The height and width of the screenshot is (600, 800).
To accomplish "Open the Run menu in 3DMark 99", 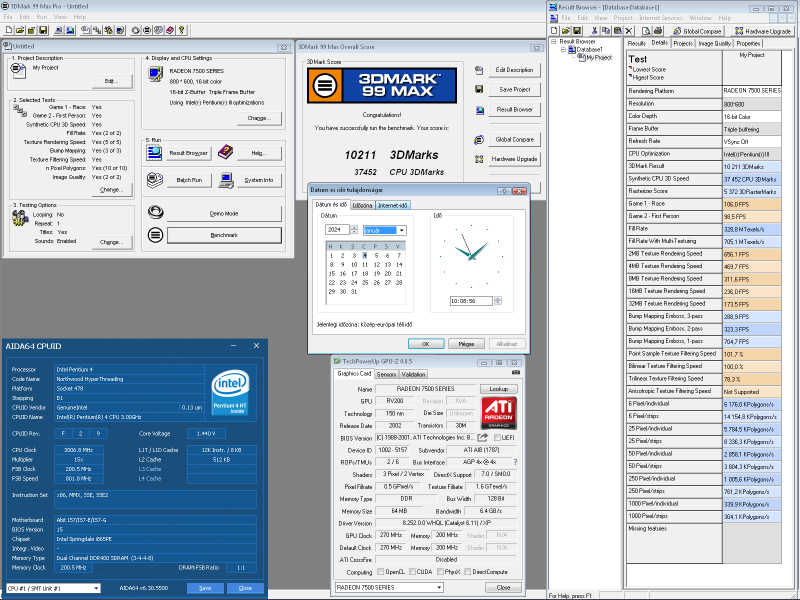I will (41, 17).
